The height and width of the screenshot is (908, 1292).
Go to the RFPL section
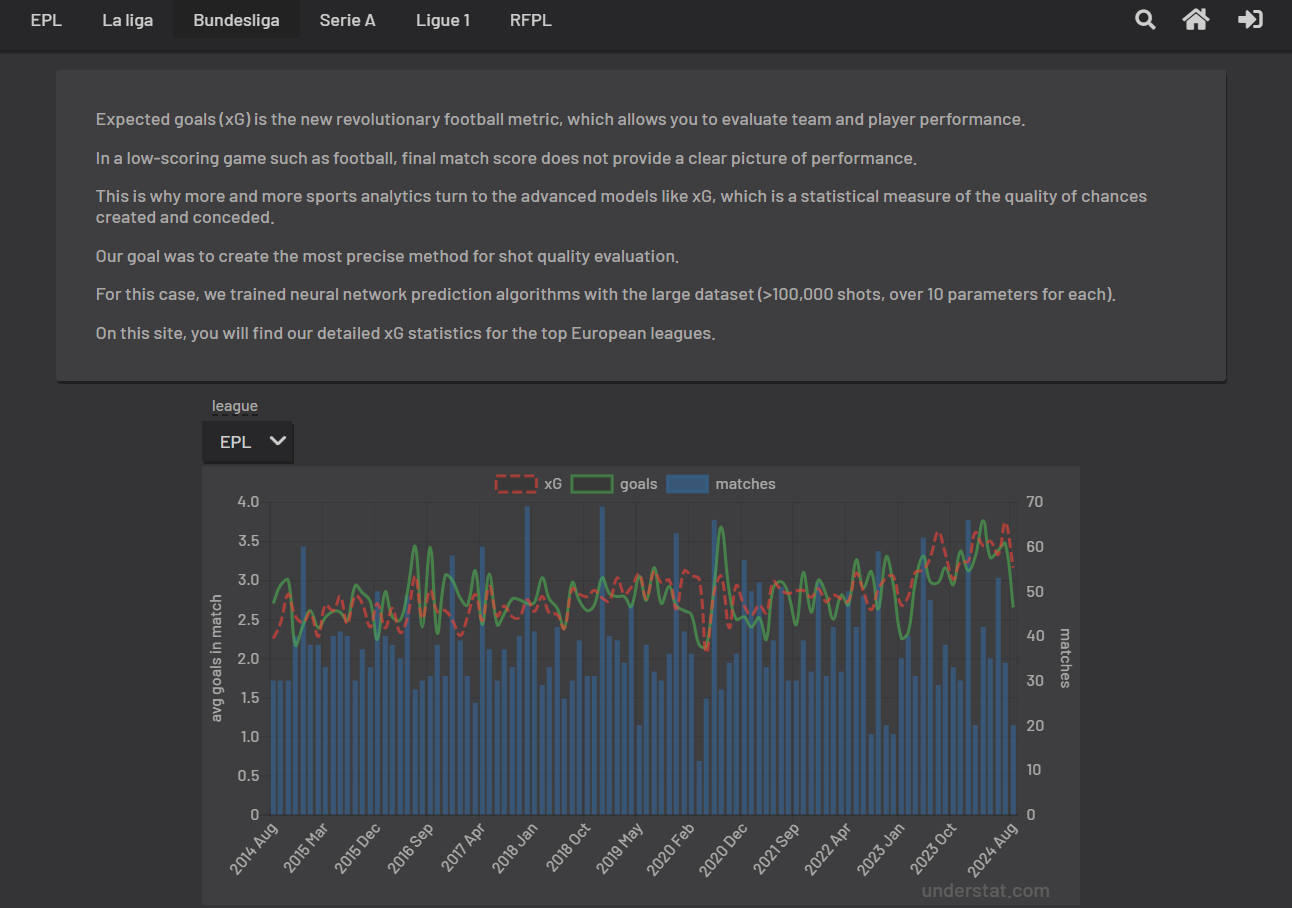tap(530, 20)
